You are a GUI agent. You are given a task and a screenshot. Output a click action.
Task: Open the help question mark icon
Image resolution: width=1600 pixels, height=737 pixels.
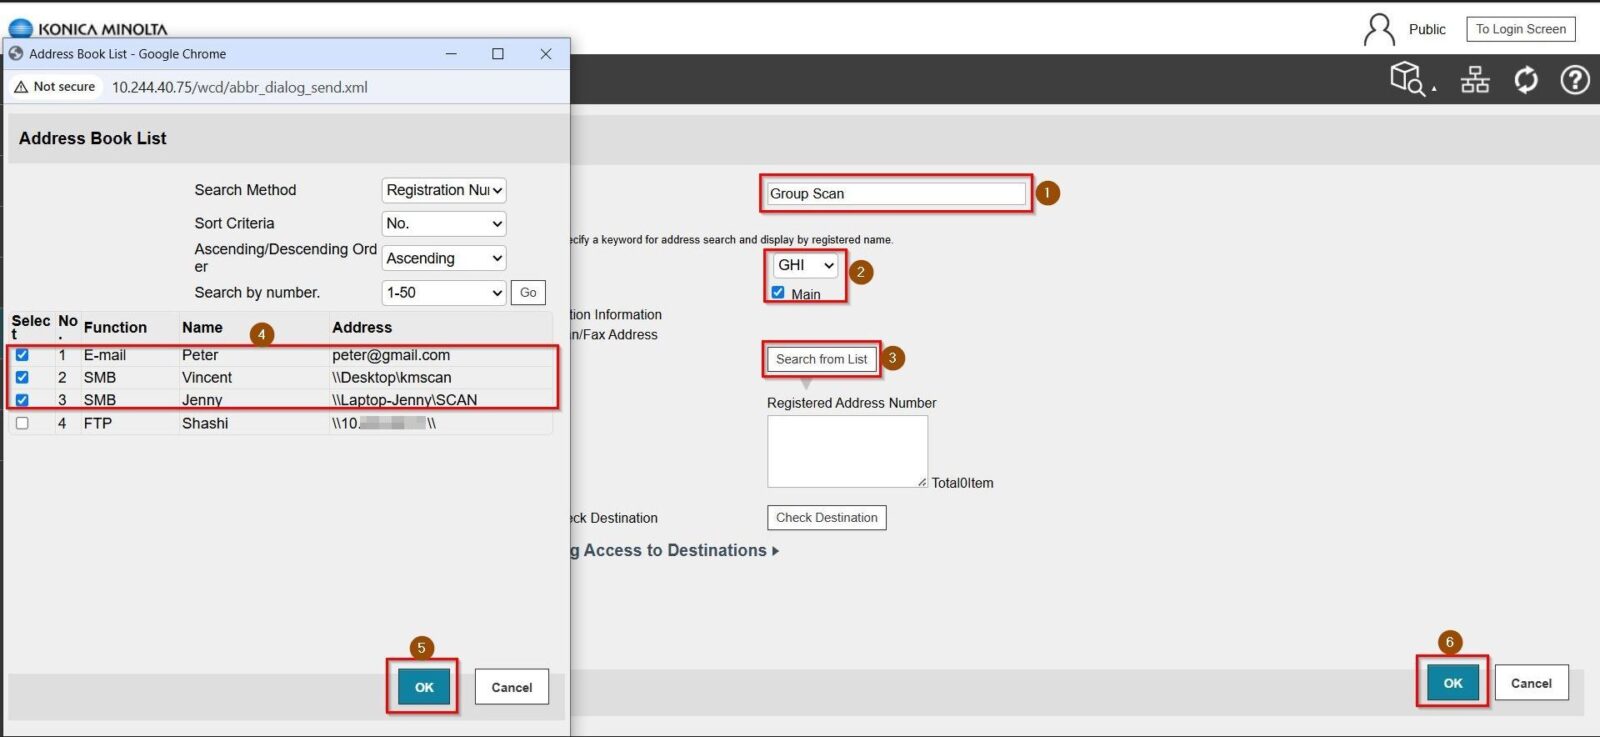pos(1575,79)
